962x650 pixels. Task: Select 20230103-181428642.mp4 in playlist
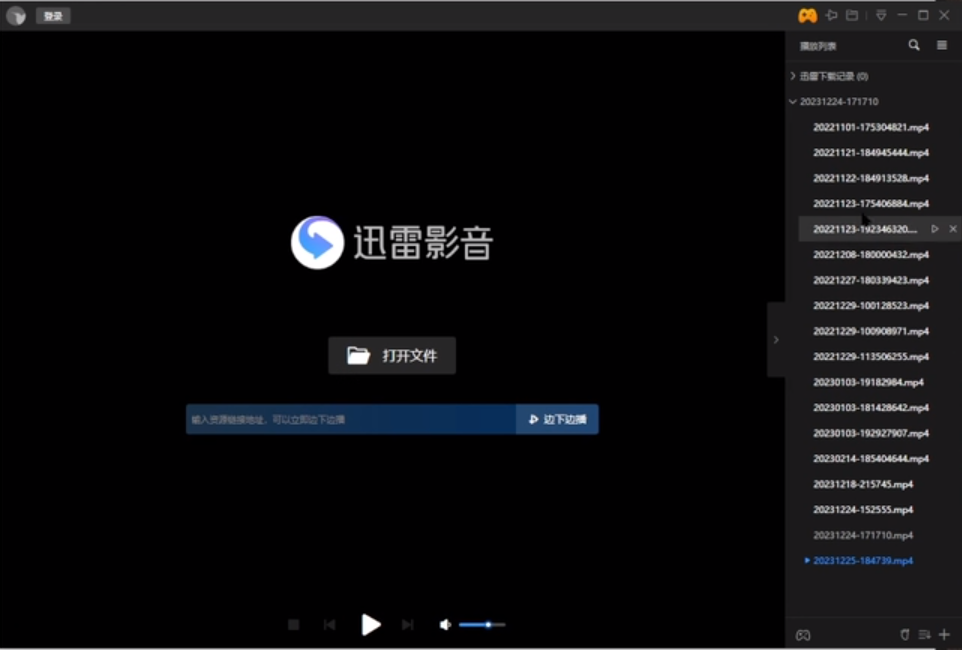[x=871, y=408]
